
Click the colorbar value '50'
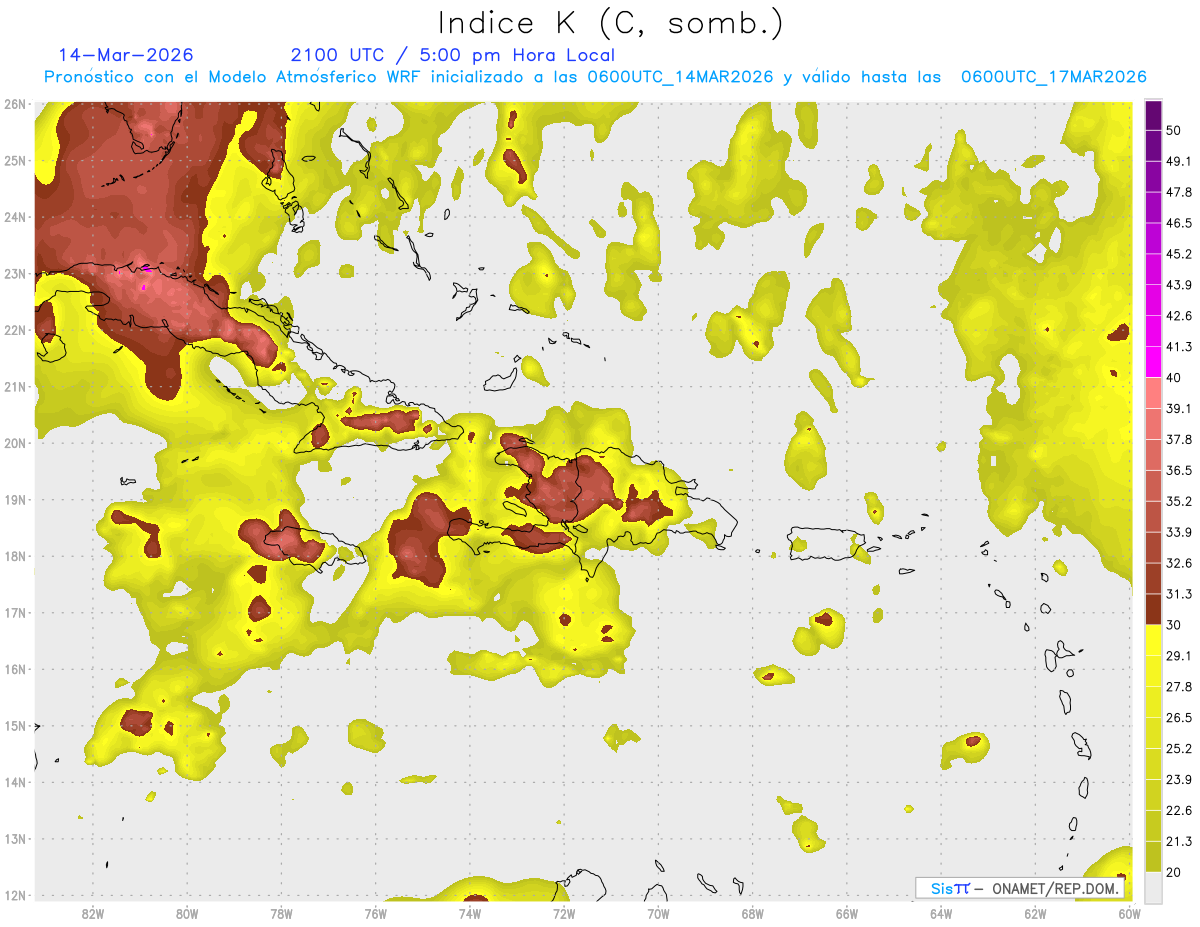[x=1174, y=130]
